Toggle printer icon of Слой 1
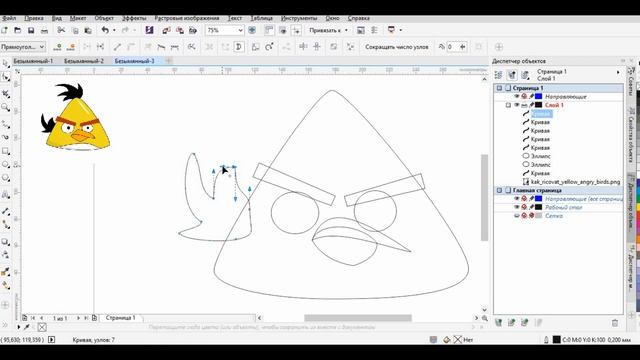 pyautogui.click(x=524, y=105)
